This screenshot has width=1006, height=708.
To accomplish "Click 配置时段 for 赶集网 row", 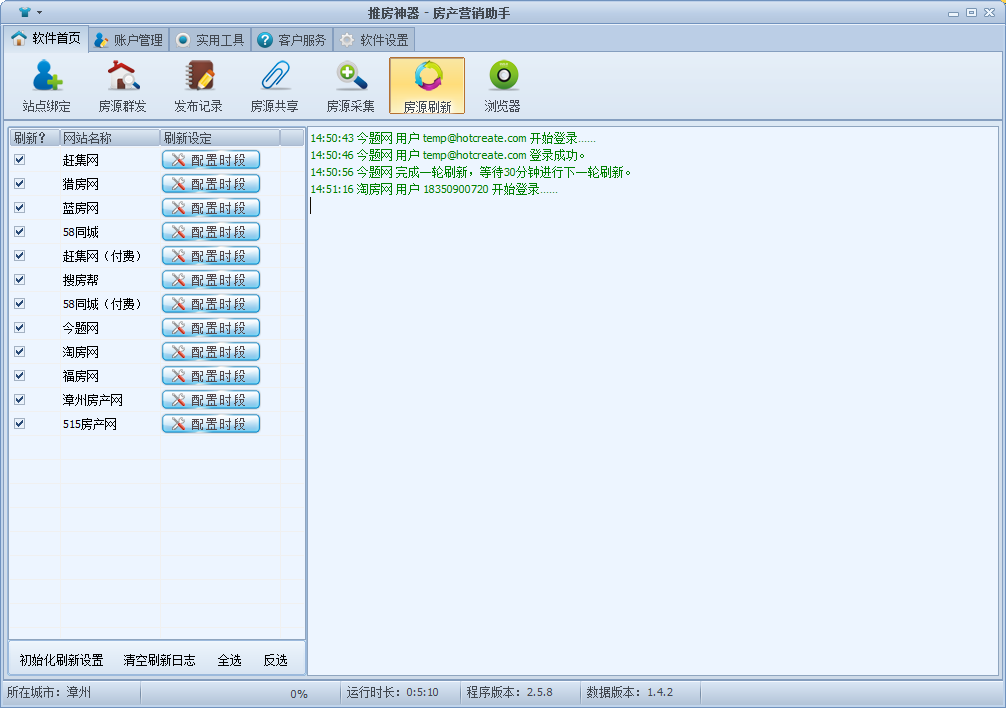I will pyautogui.click(x=211, y=160).
